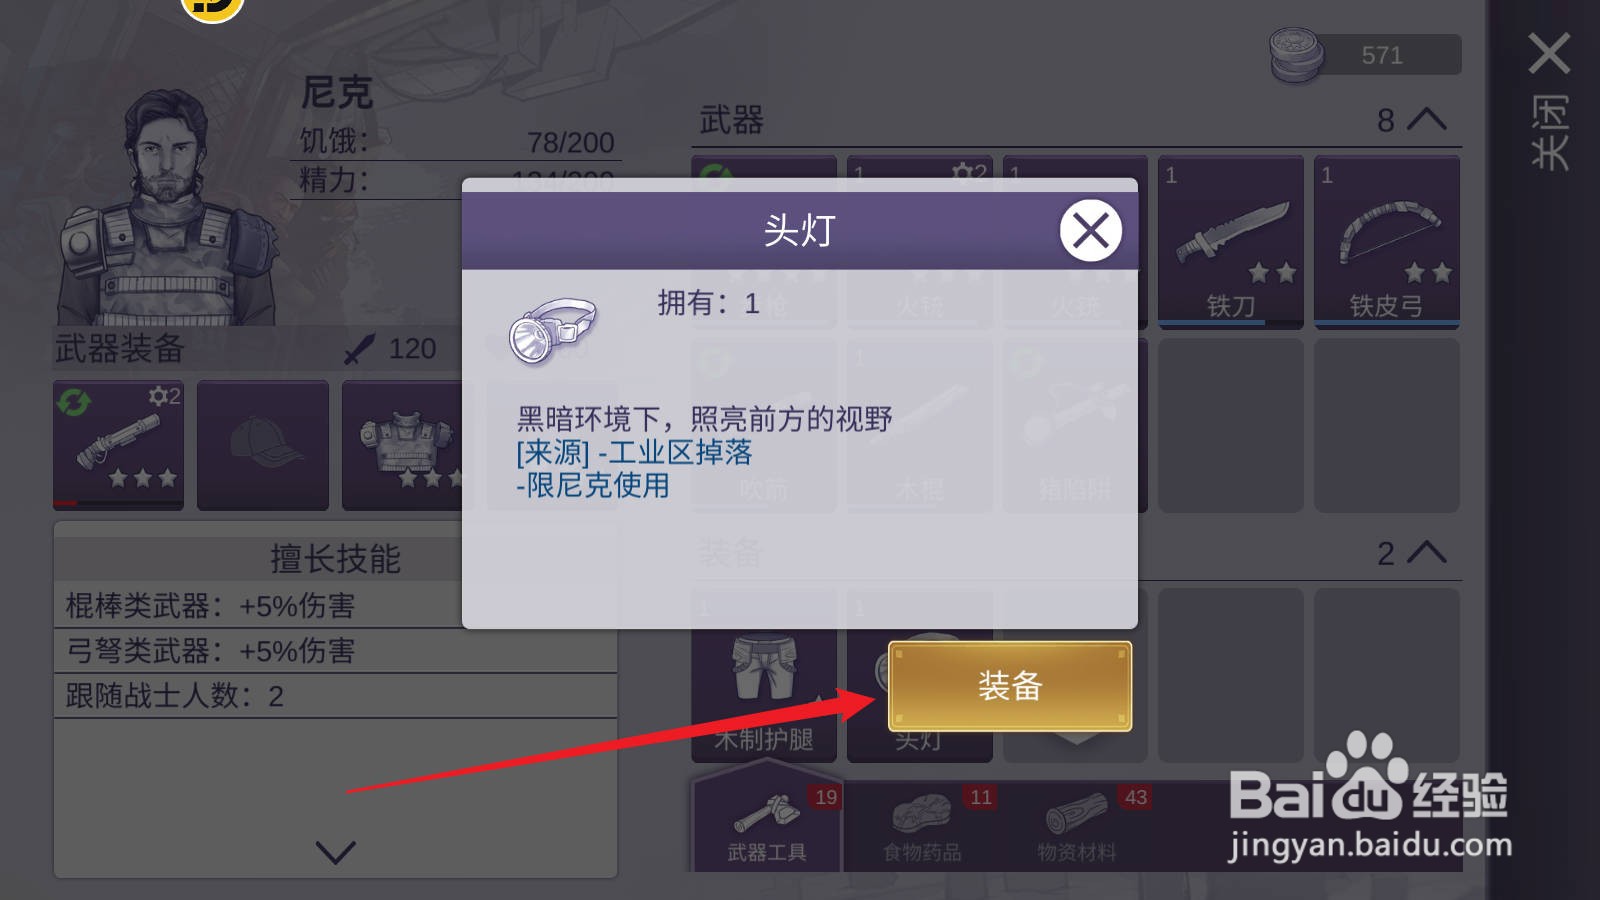Image resolution: width=1600 pixels, height=900 pixels.
Task: Switch to 武器工具 tab
Action: coord(767,825)
